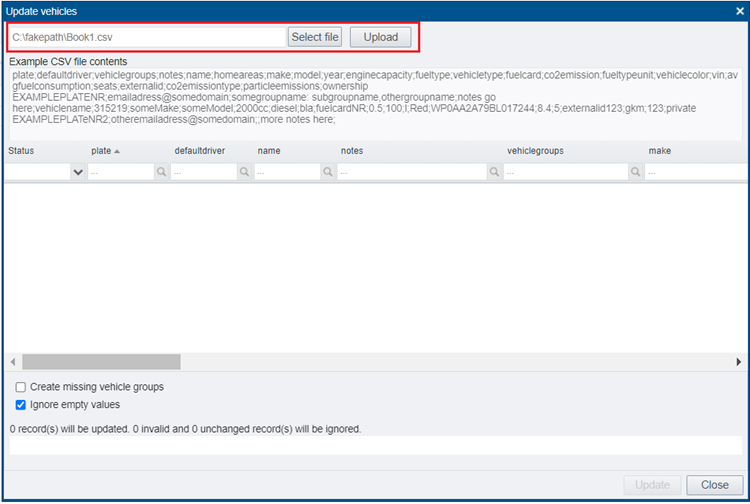This screenshot has width=750, height=504.
Task: Uncheck Ignore empty values checkbox
Action: [21, 405]
